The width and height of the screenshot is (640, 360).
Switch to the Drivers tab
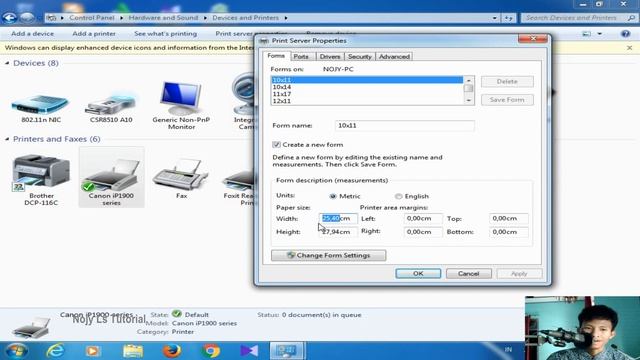coord(330,57)
